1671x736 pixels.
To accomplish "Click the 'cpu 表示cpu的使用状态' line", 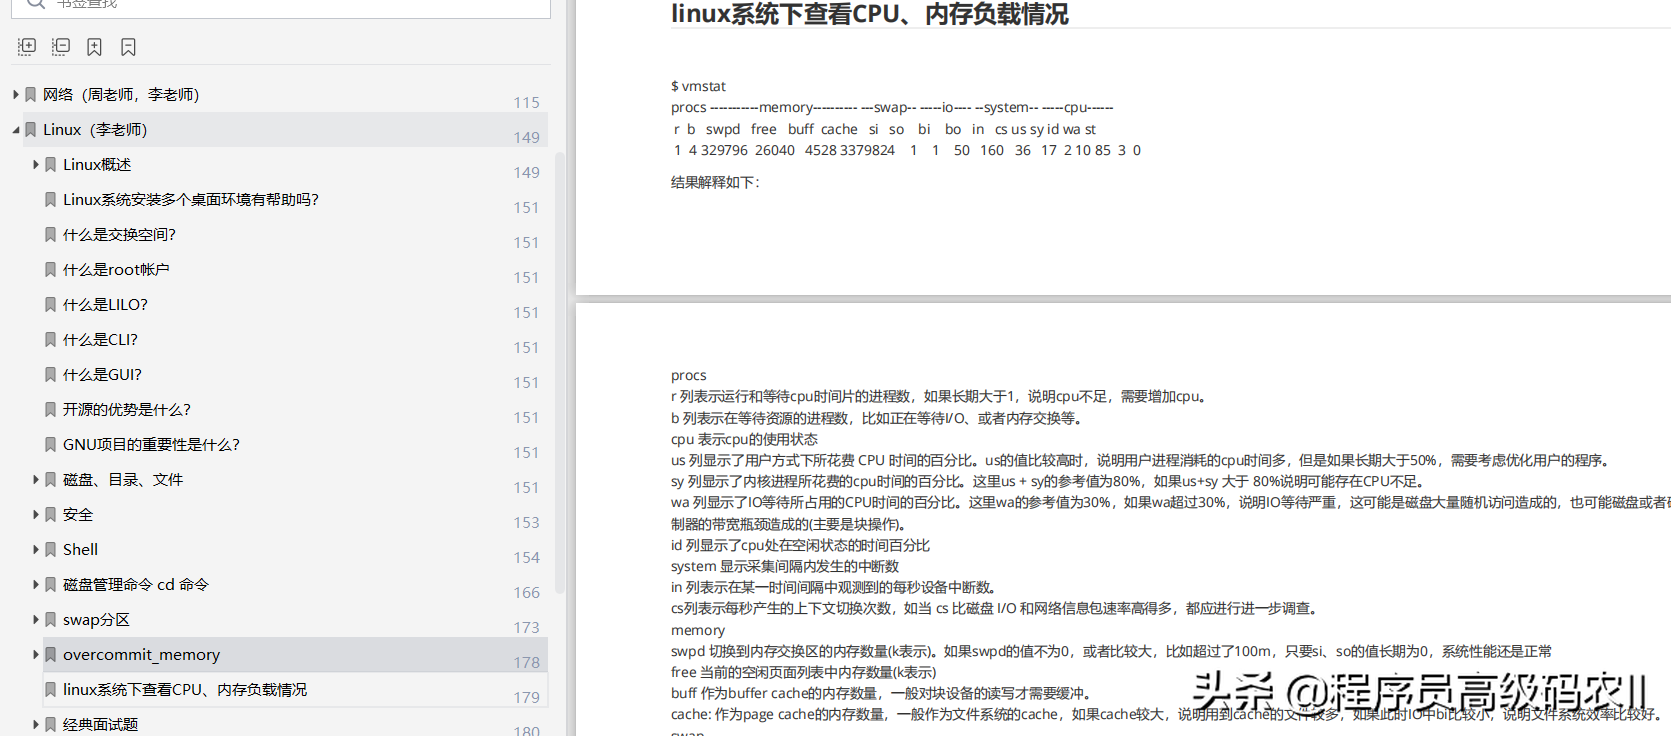I will coord(744,439).
